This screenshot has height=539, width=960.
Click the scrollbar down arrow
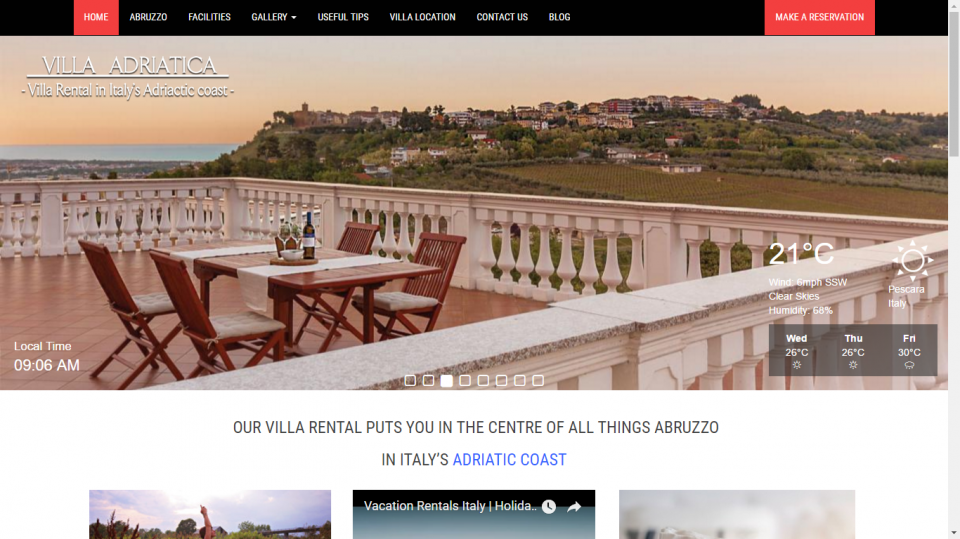(954, 533)
